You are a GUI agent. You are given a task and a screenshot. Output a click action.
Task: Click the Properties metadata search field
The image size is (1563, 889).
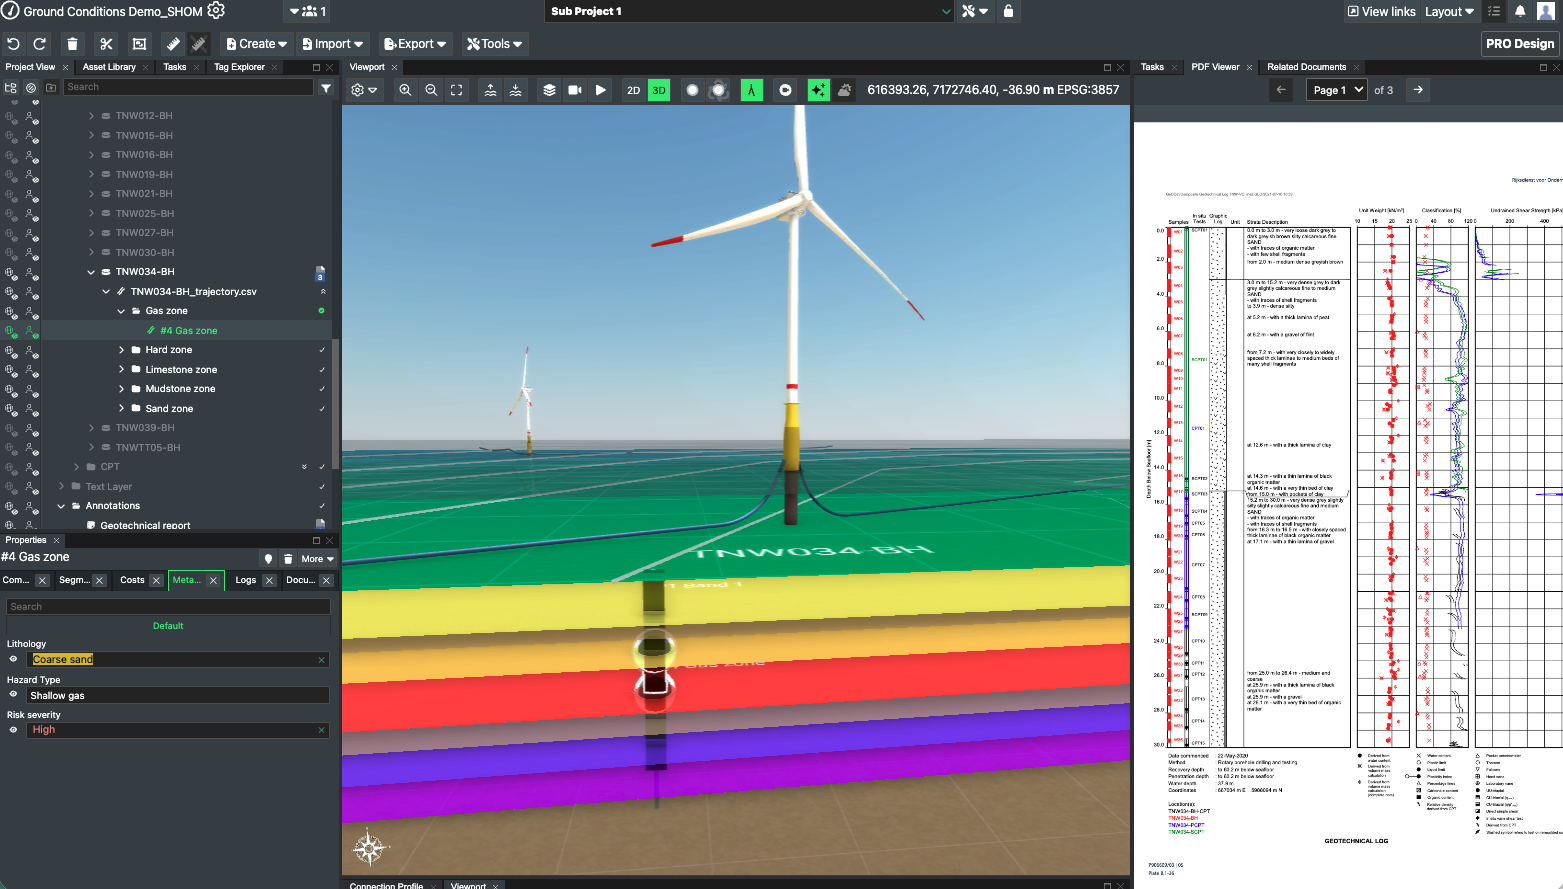(x=168, y=607)
